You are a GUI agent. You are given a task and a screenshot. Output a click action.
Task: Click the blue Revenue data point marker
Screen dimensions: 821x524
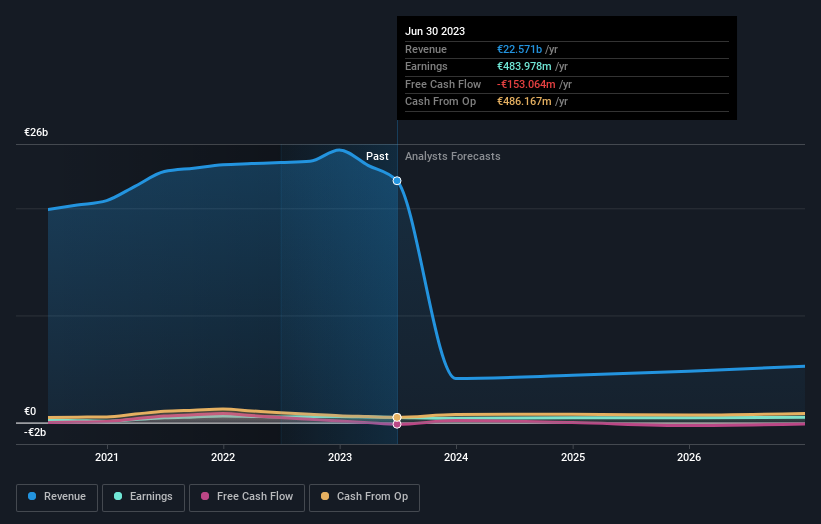[397, 181]
